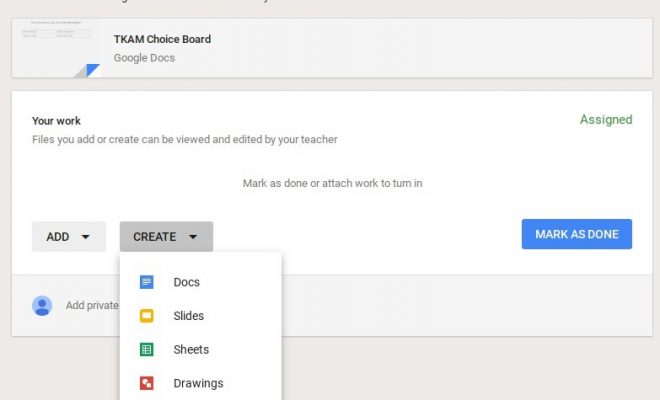
Task: Click the CREATE button text
Action: 154,237
